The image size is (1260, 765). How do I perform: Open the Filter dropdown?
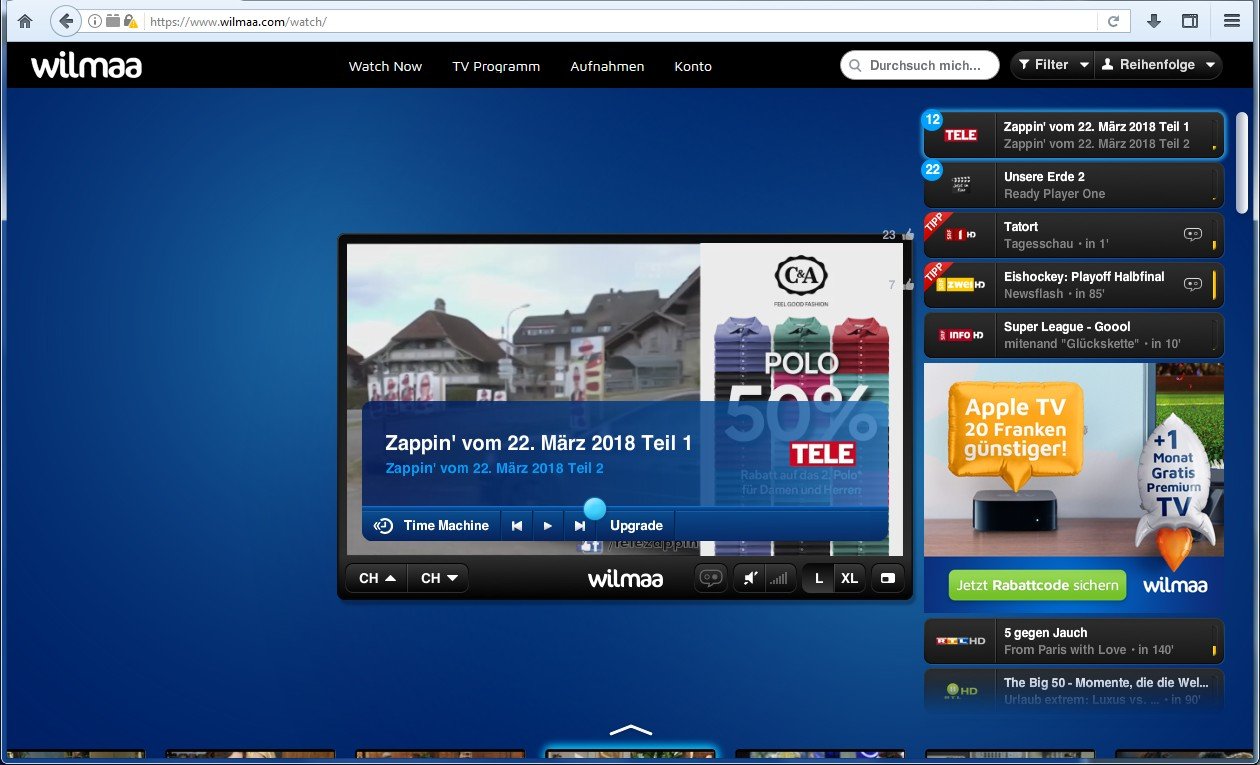click(1053, 65)
